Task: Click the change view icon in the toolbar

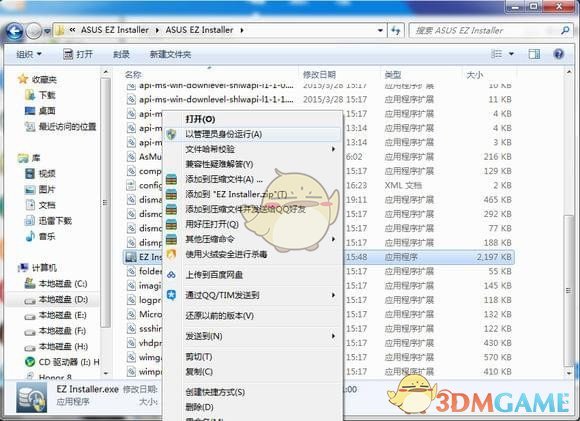Action: (x=496, y=54)
